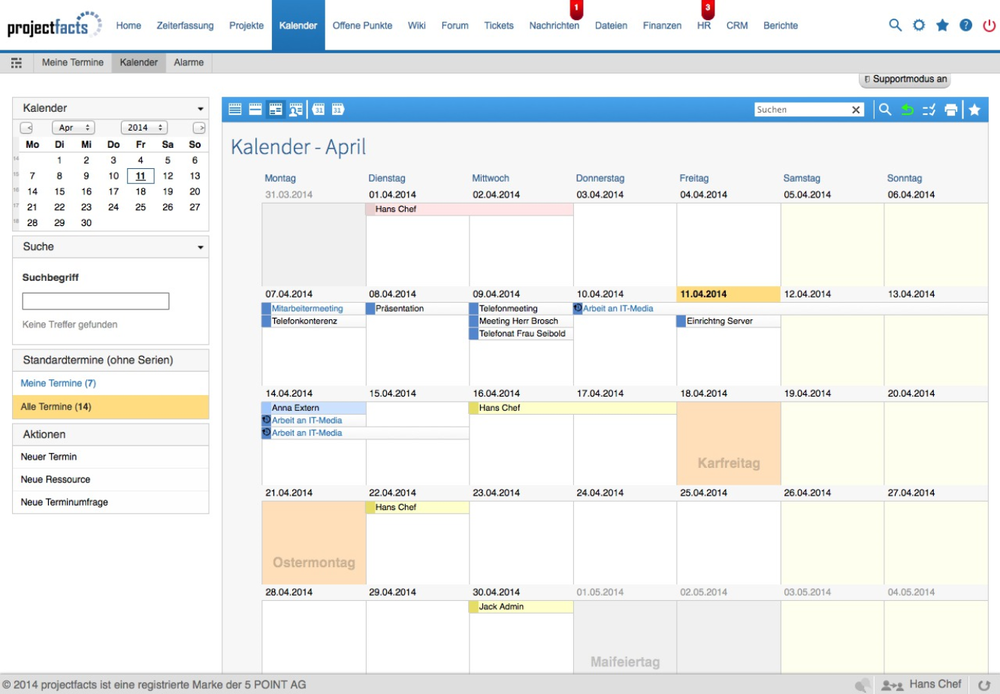Click the projectfacts logo
The width and height of the screenshot is (1000, 694).
pos(54,26)
